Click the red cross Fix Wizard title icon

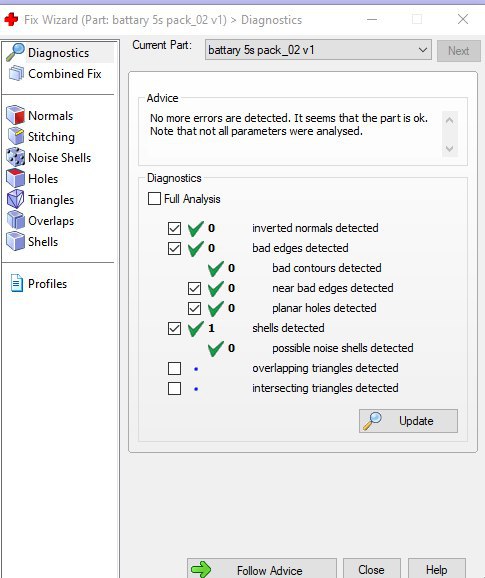coord(11,19)
